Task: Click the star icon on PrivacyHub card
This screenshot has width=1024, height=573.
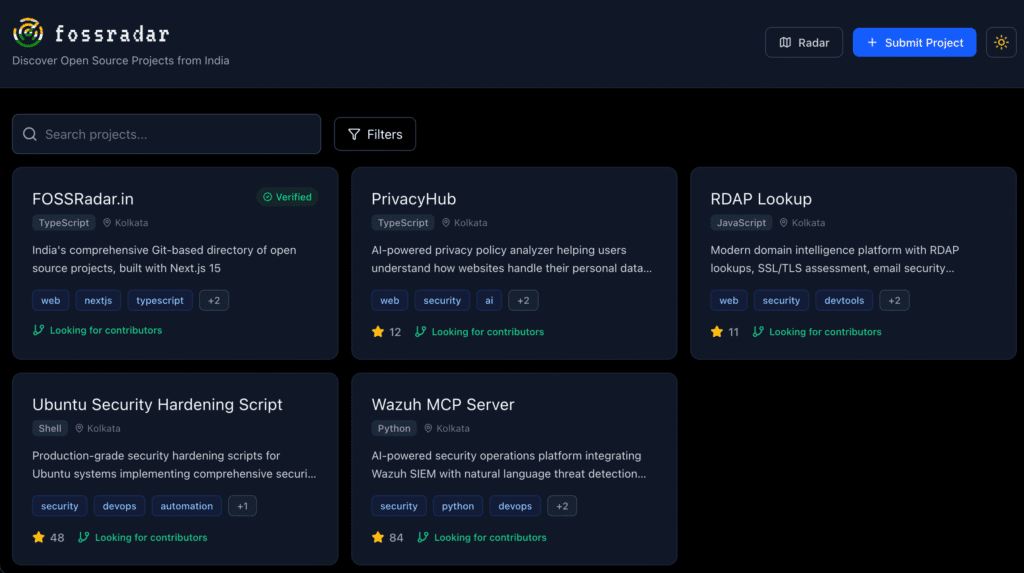Action: tap(378, 332)
